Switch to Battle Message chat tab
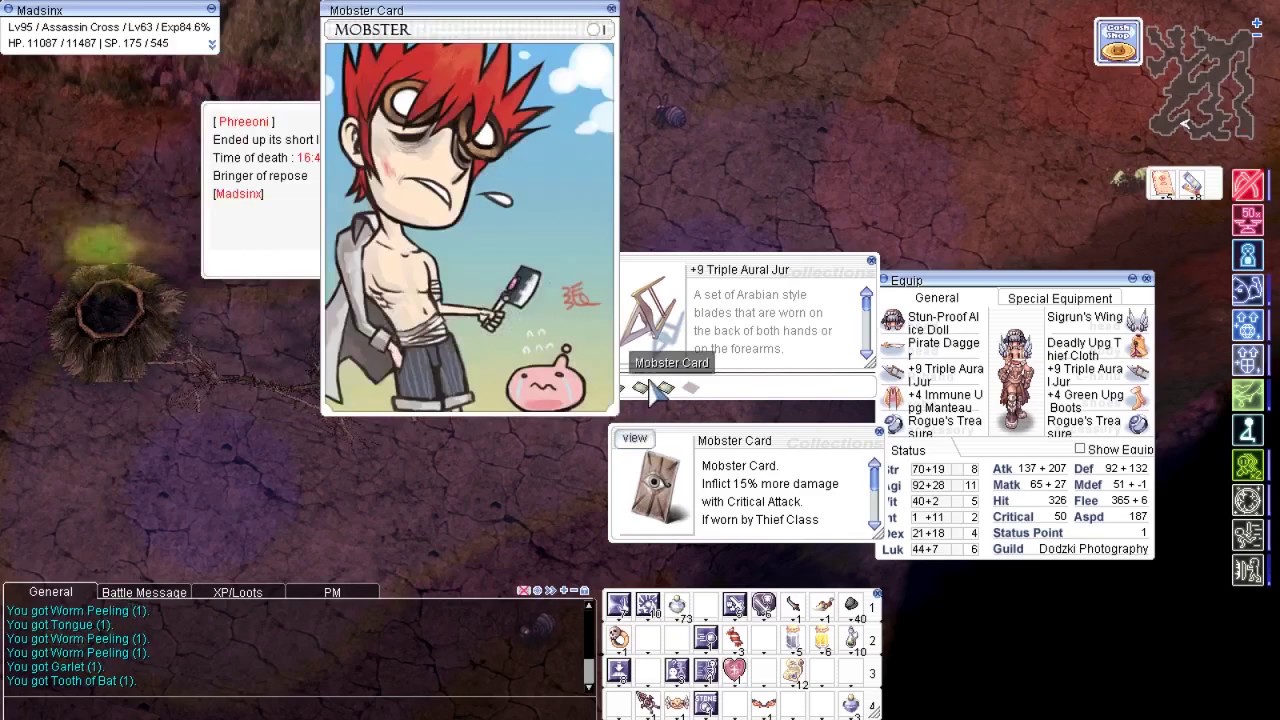1280x720 pixels. point(144,592)
